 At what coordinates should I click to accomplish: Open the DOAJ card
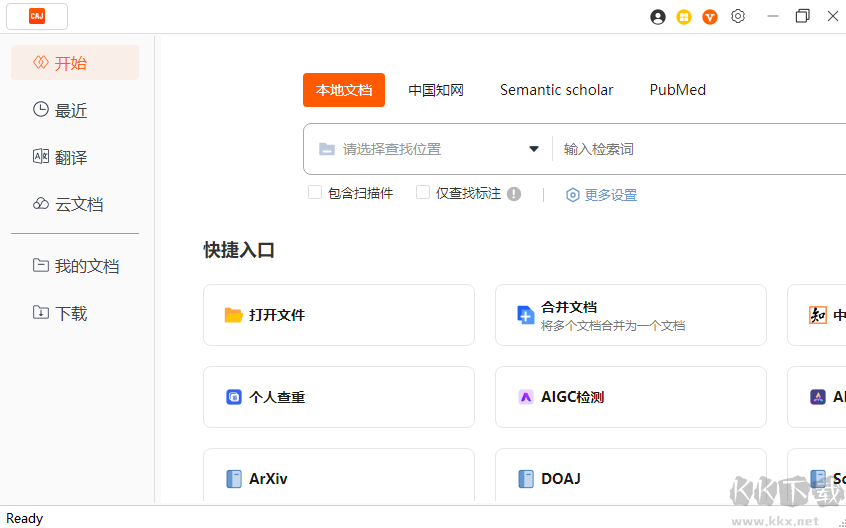(631, 475)
